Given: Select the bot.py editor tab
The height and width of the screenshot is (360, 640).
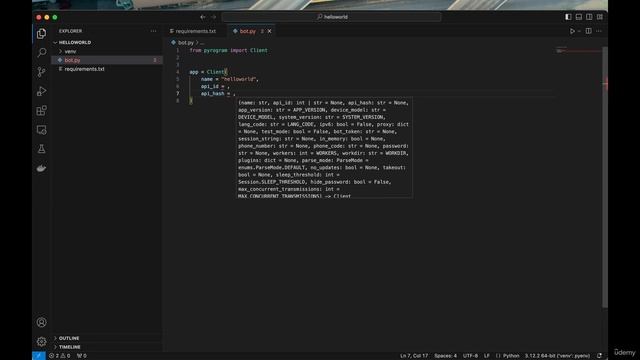Looking at the screenshot, I should [247, 31].
